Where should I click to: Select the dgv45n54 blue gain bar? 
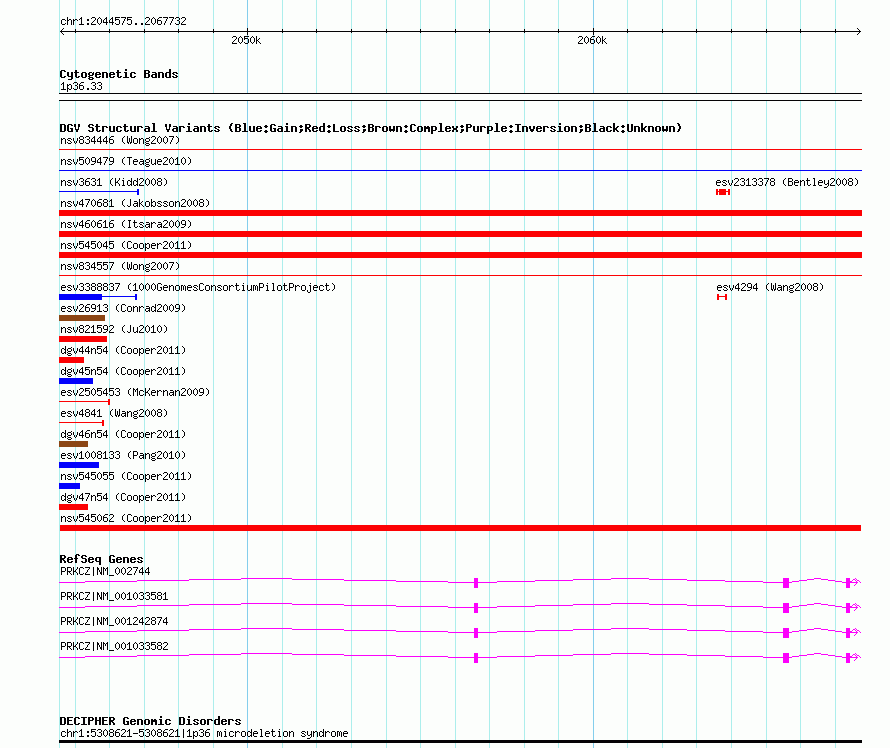pyautogui.click(x=76, y=381)
